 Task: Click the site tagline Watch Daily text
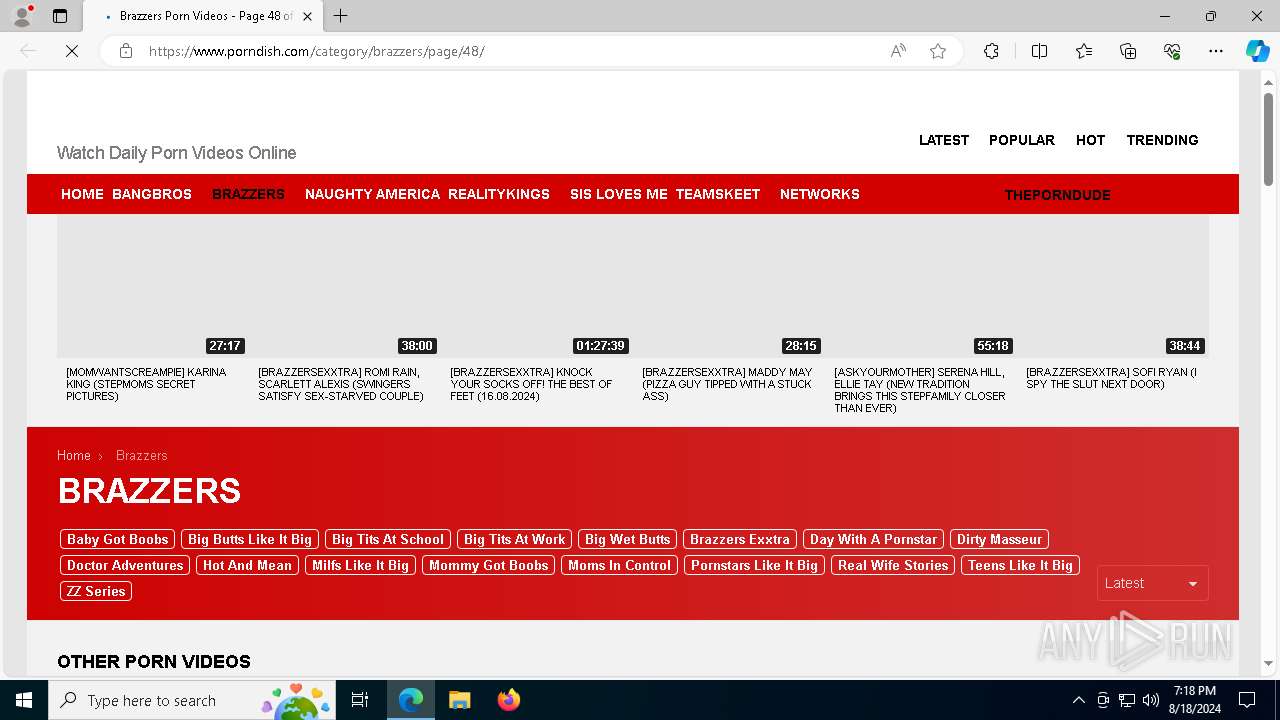176,153
